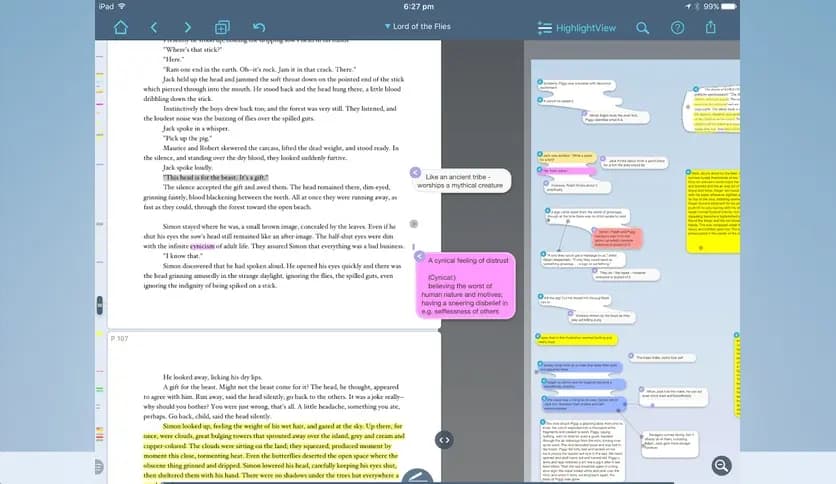Tap the yellow highlighted 'Simon looked up' passage

(x=274, y=450)
